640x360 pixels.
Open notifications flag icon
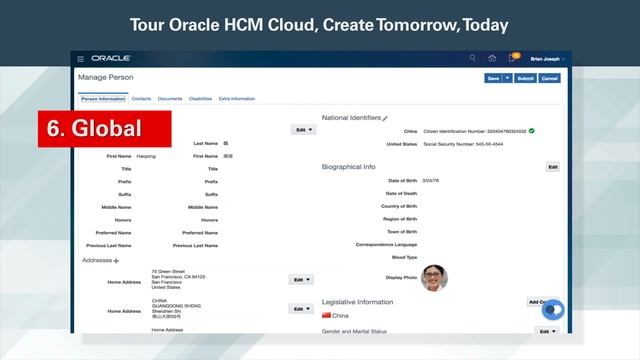[x=513, y=57]
